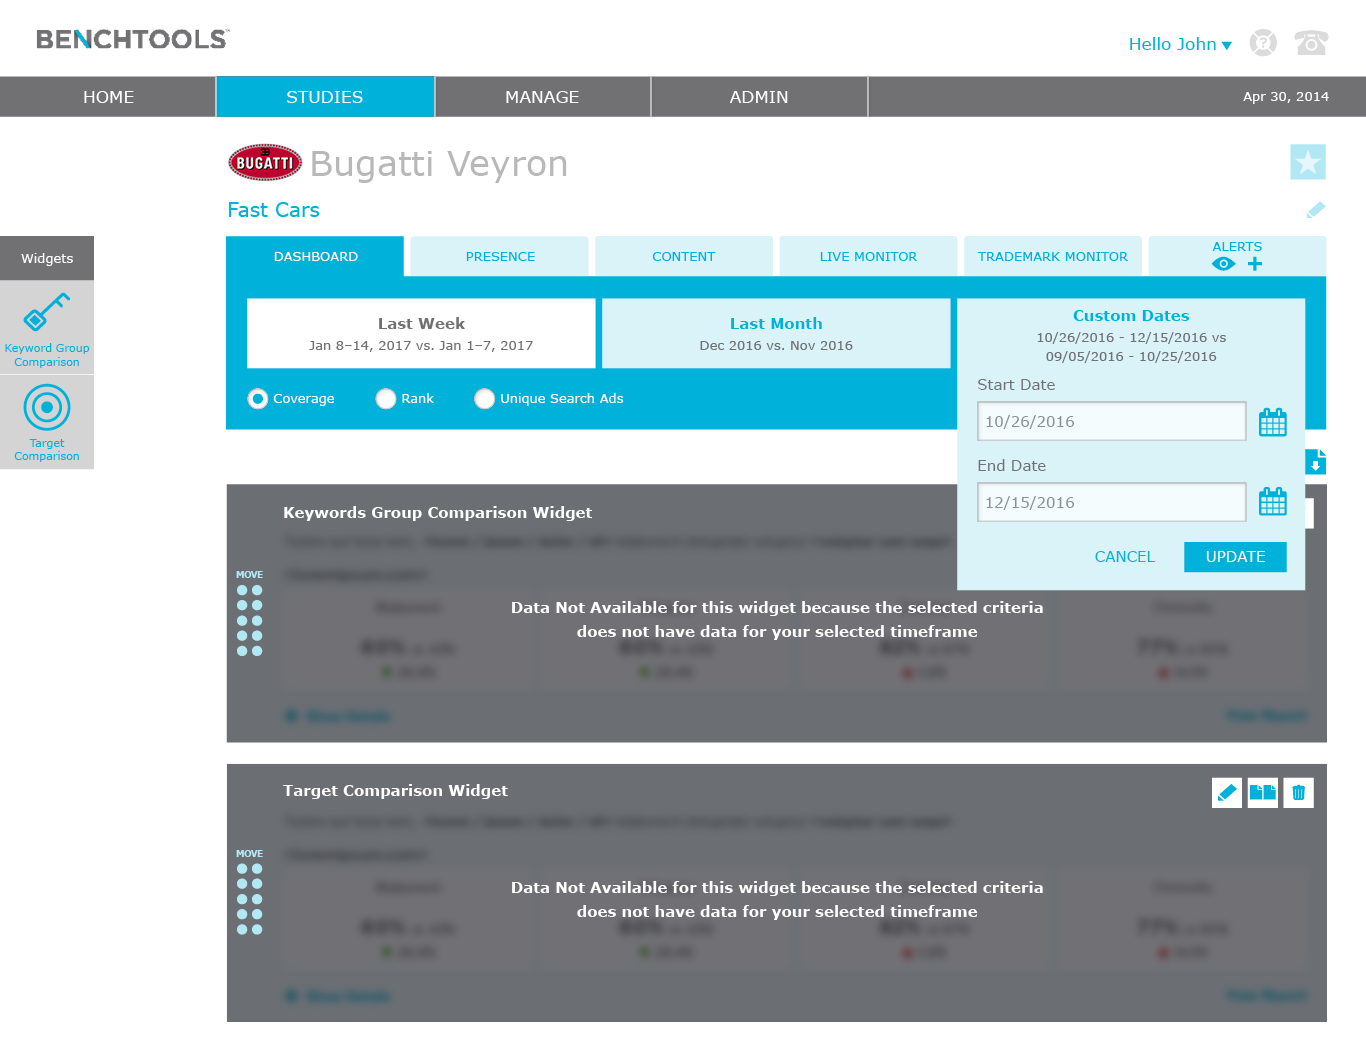The width and height of the screenshot is (1366, 1045).
Task: Delete the Target Comparison Widget
Action: [x=1298, y=793]
